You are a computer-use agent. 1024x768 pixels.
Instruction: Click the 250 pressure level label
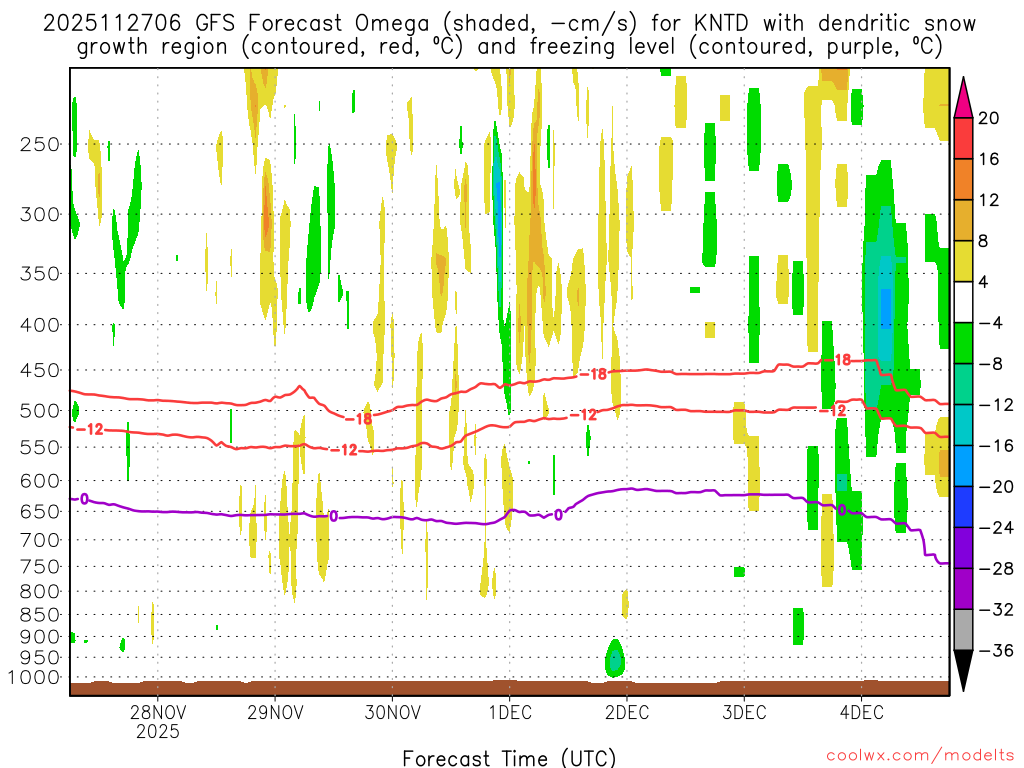tap(40, 144)
